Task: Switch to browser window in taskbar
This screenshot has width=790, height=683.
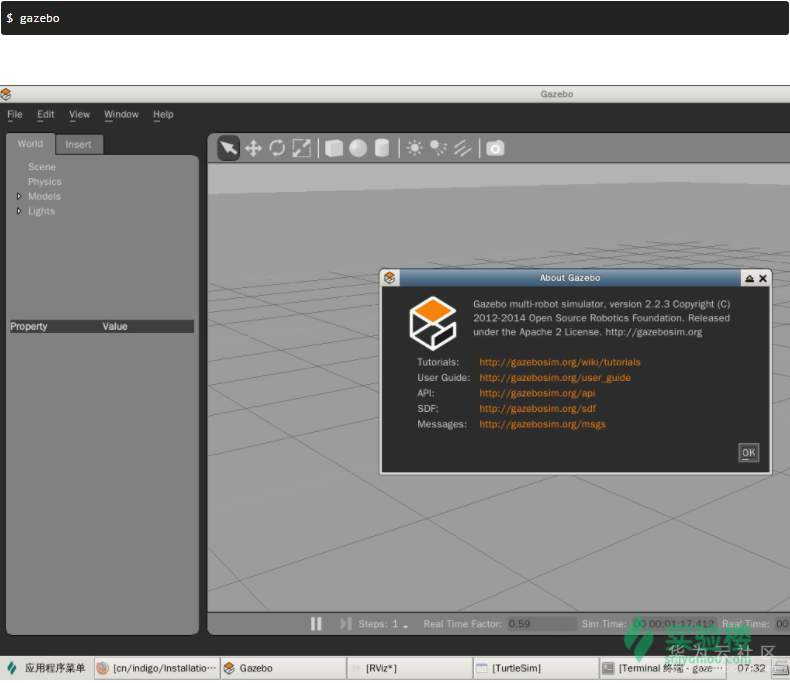Action: pyautogui.click(x=157, y=668)
